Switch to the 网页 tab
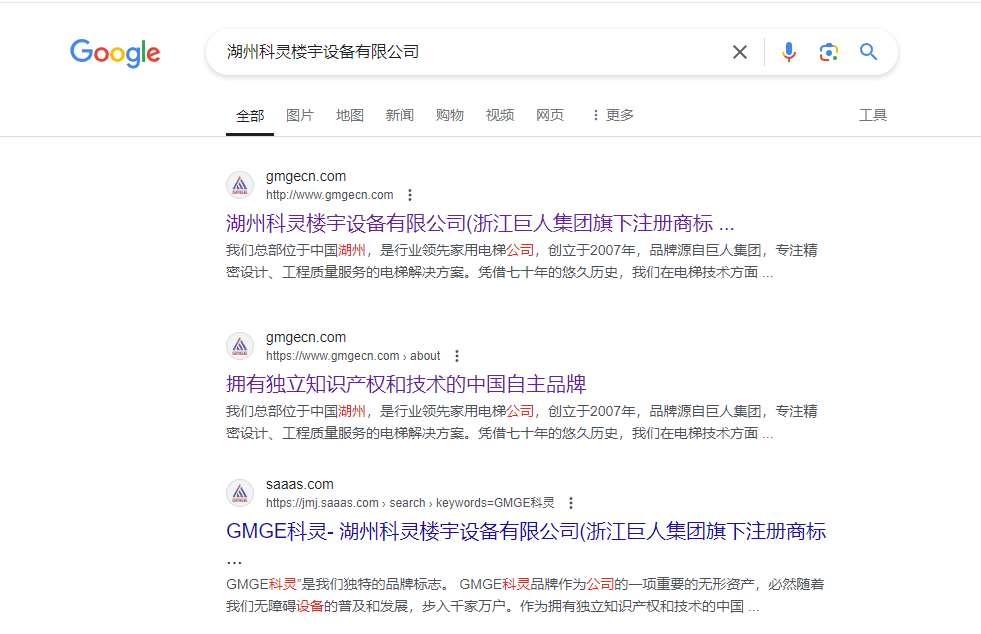The image size is (981, 634). (550, 115)
